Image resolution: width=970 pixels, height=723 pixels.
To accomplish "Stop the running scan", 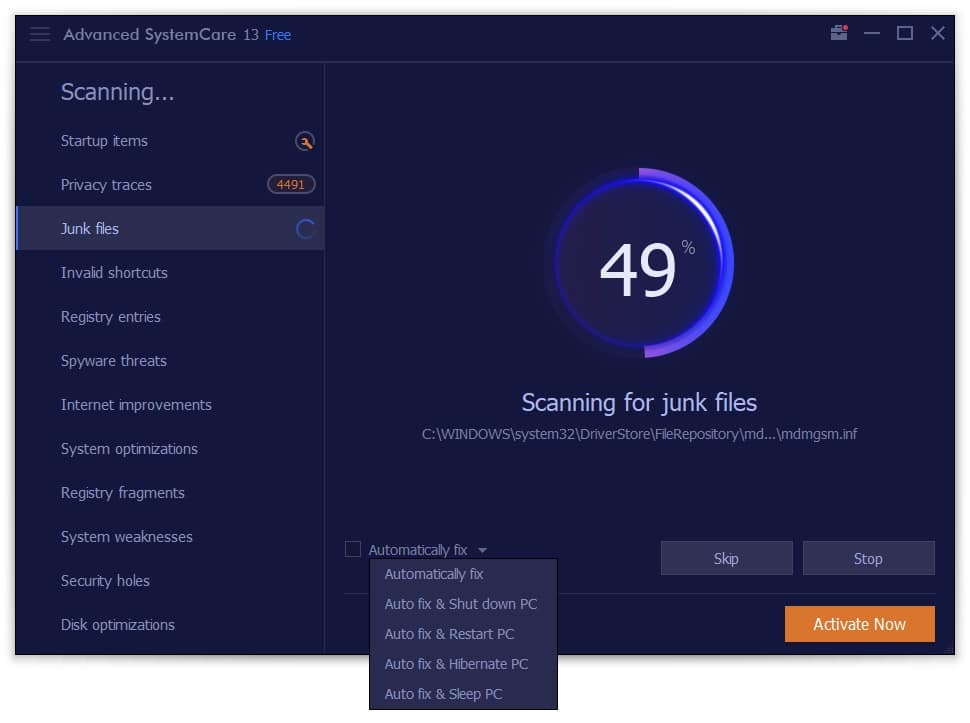I will coord(869,558).
